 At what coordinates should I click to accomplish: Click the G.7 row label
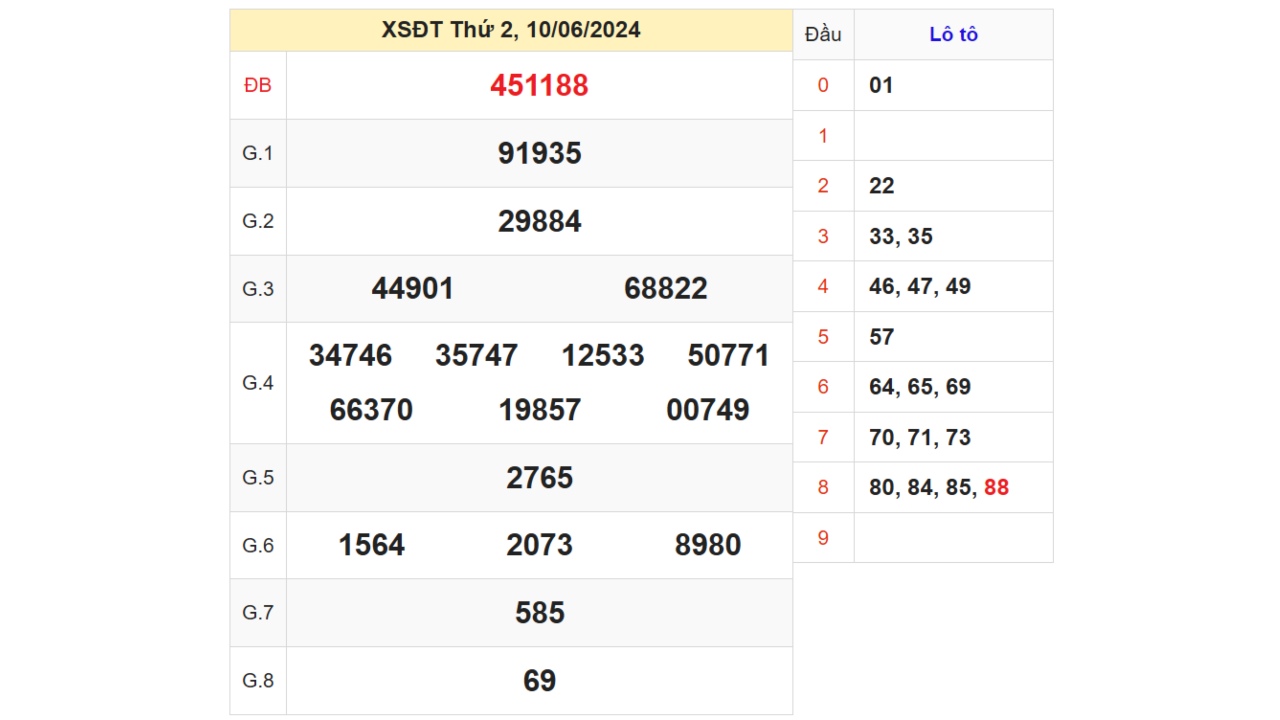[258, 613]
